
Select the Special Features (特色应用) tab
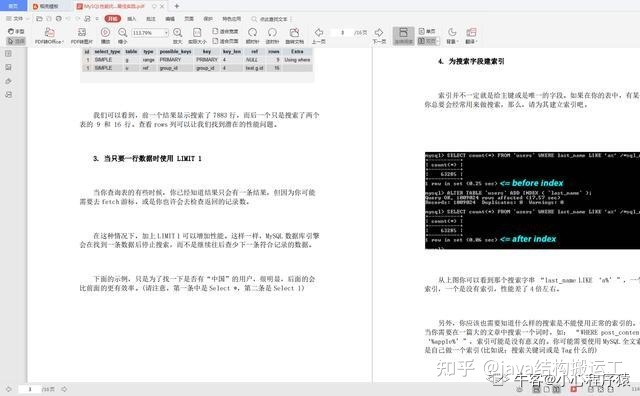(x=231, y=19)
